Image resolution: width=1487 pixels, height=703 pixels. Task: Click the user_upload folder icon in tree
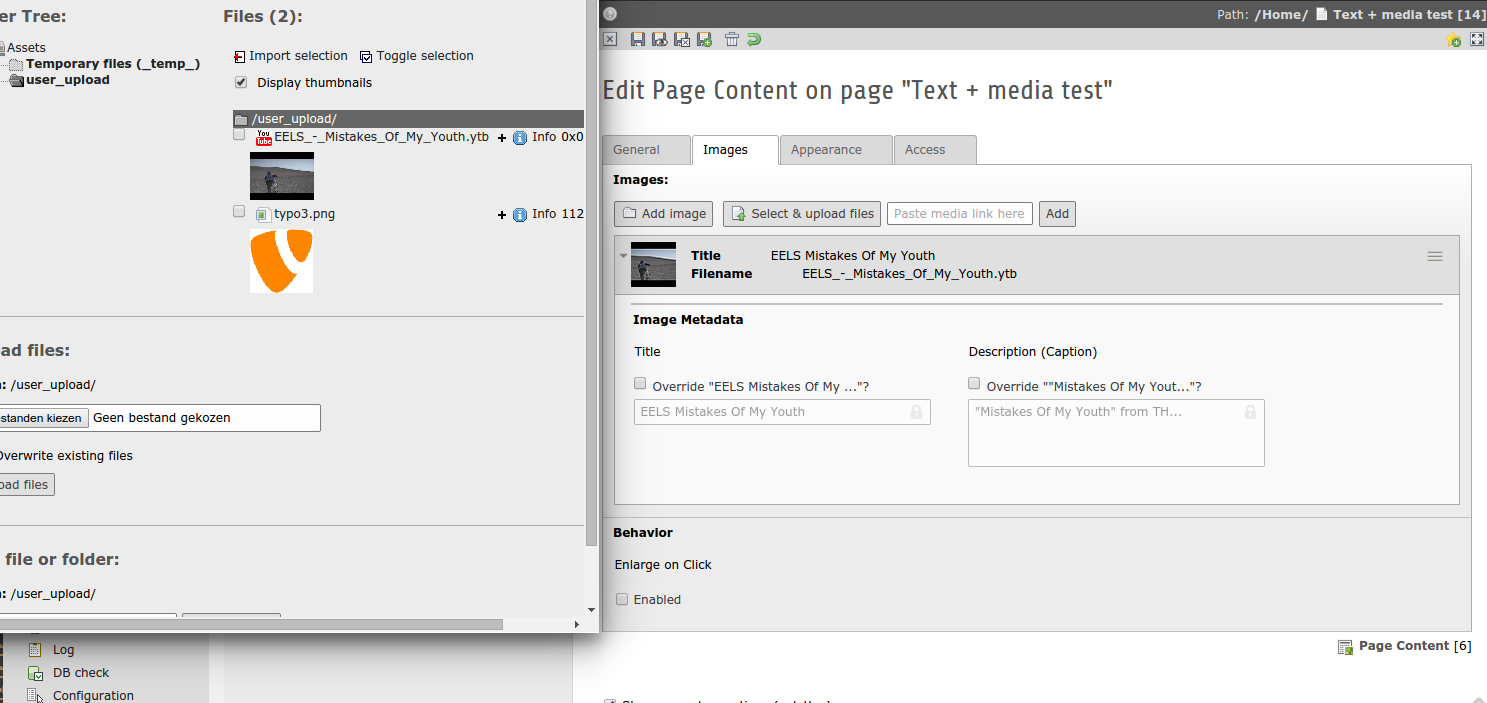click(16, 80)
